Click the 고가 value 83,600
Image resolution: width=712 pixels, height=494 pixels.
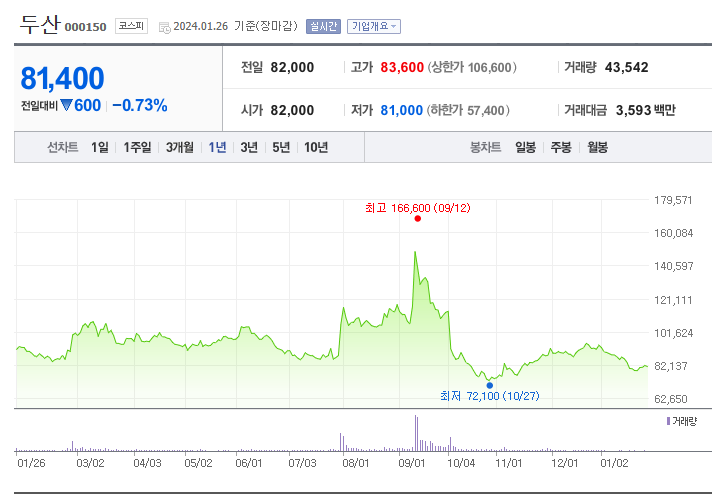[402, 67]
